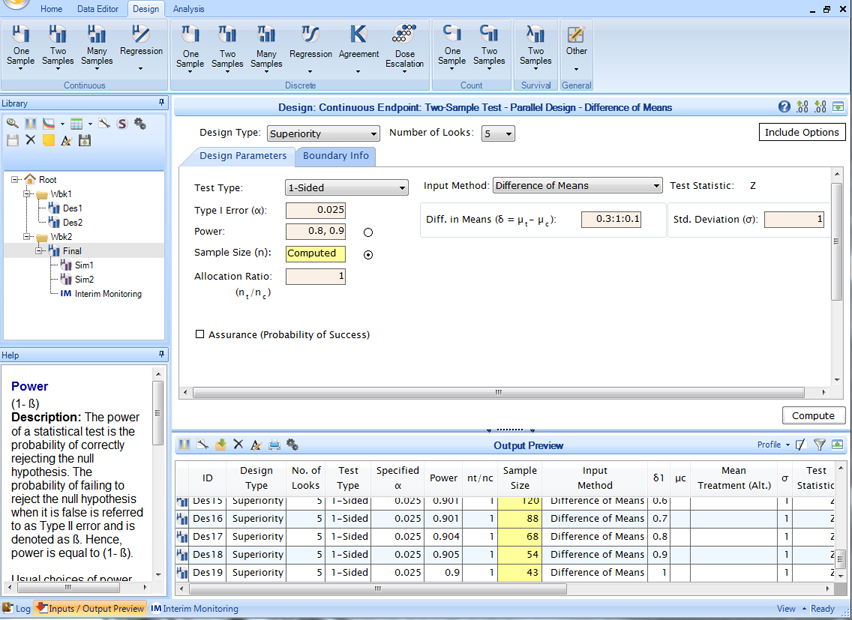Open Discrete Many Samples designs
Screen dimensions: 852x620
coord(266,49)
